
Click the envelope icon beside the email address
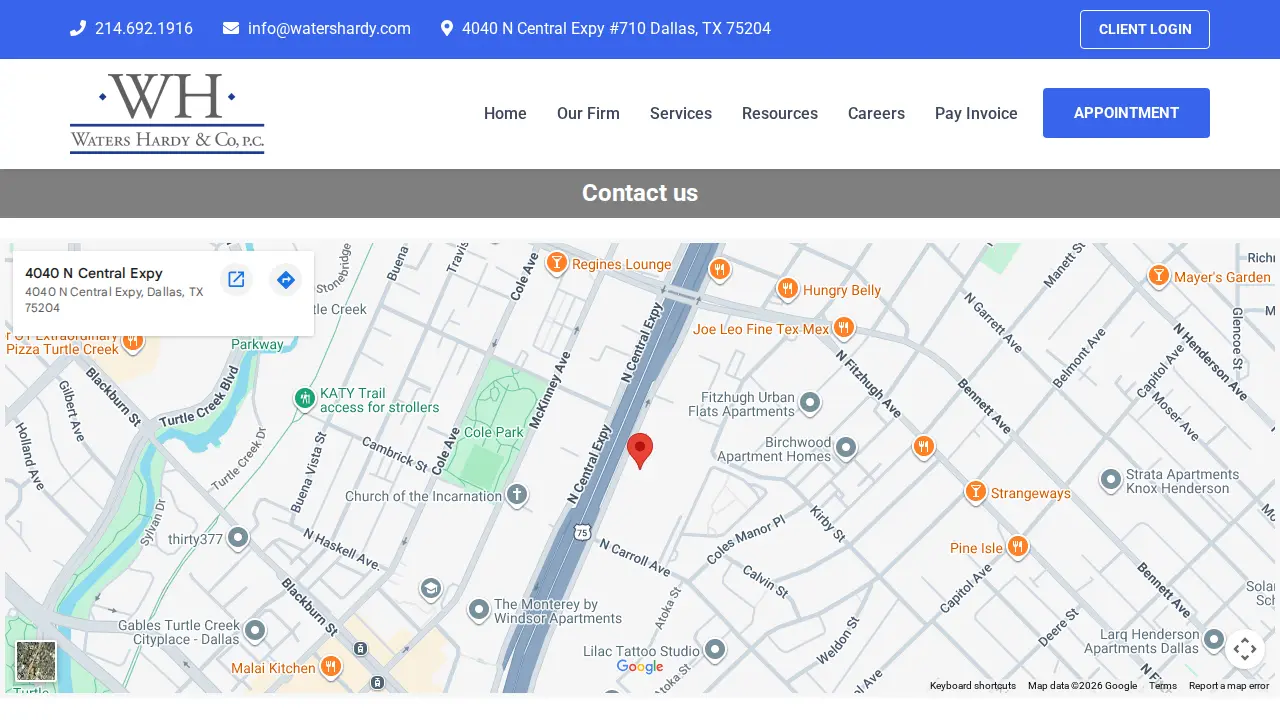click(x=231, y=28)
